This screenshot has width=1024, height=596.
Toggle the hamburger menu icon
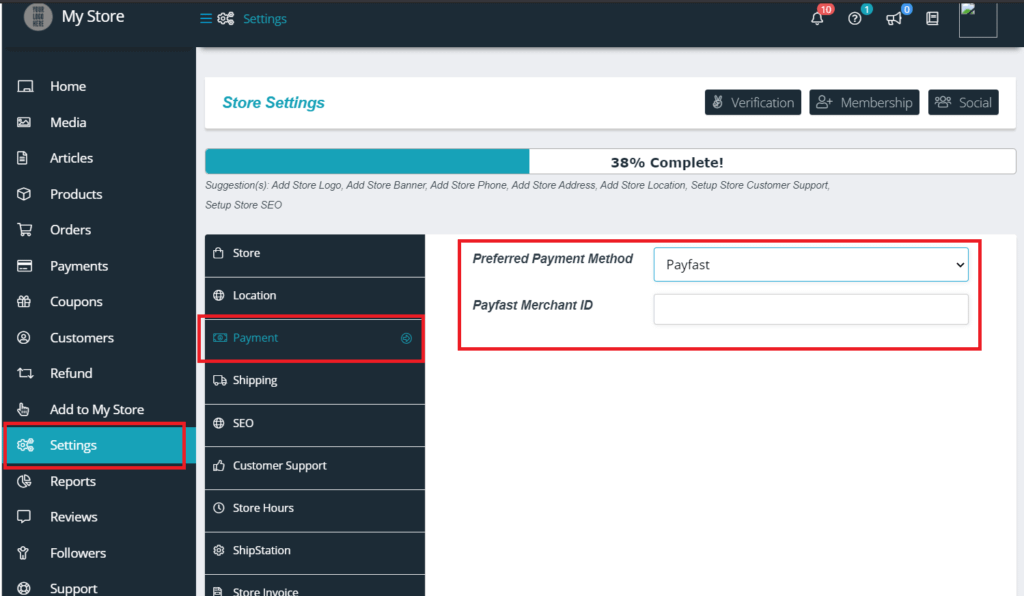pos(206,19)
